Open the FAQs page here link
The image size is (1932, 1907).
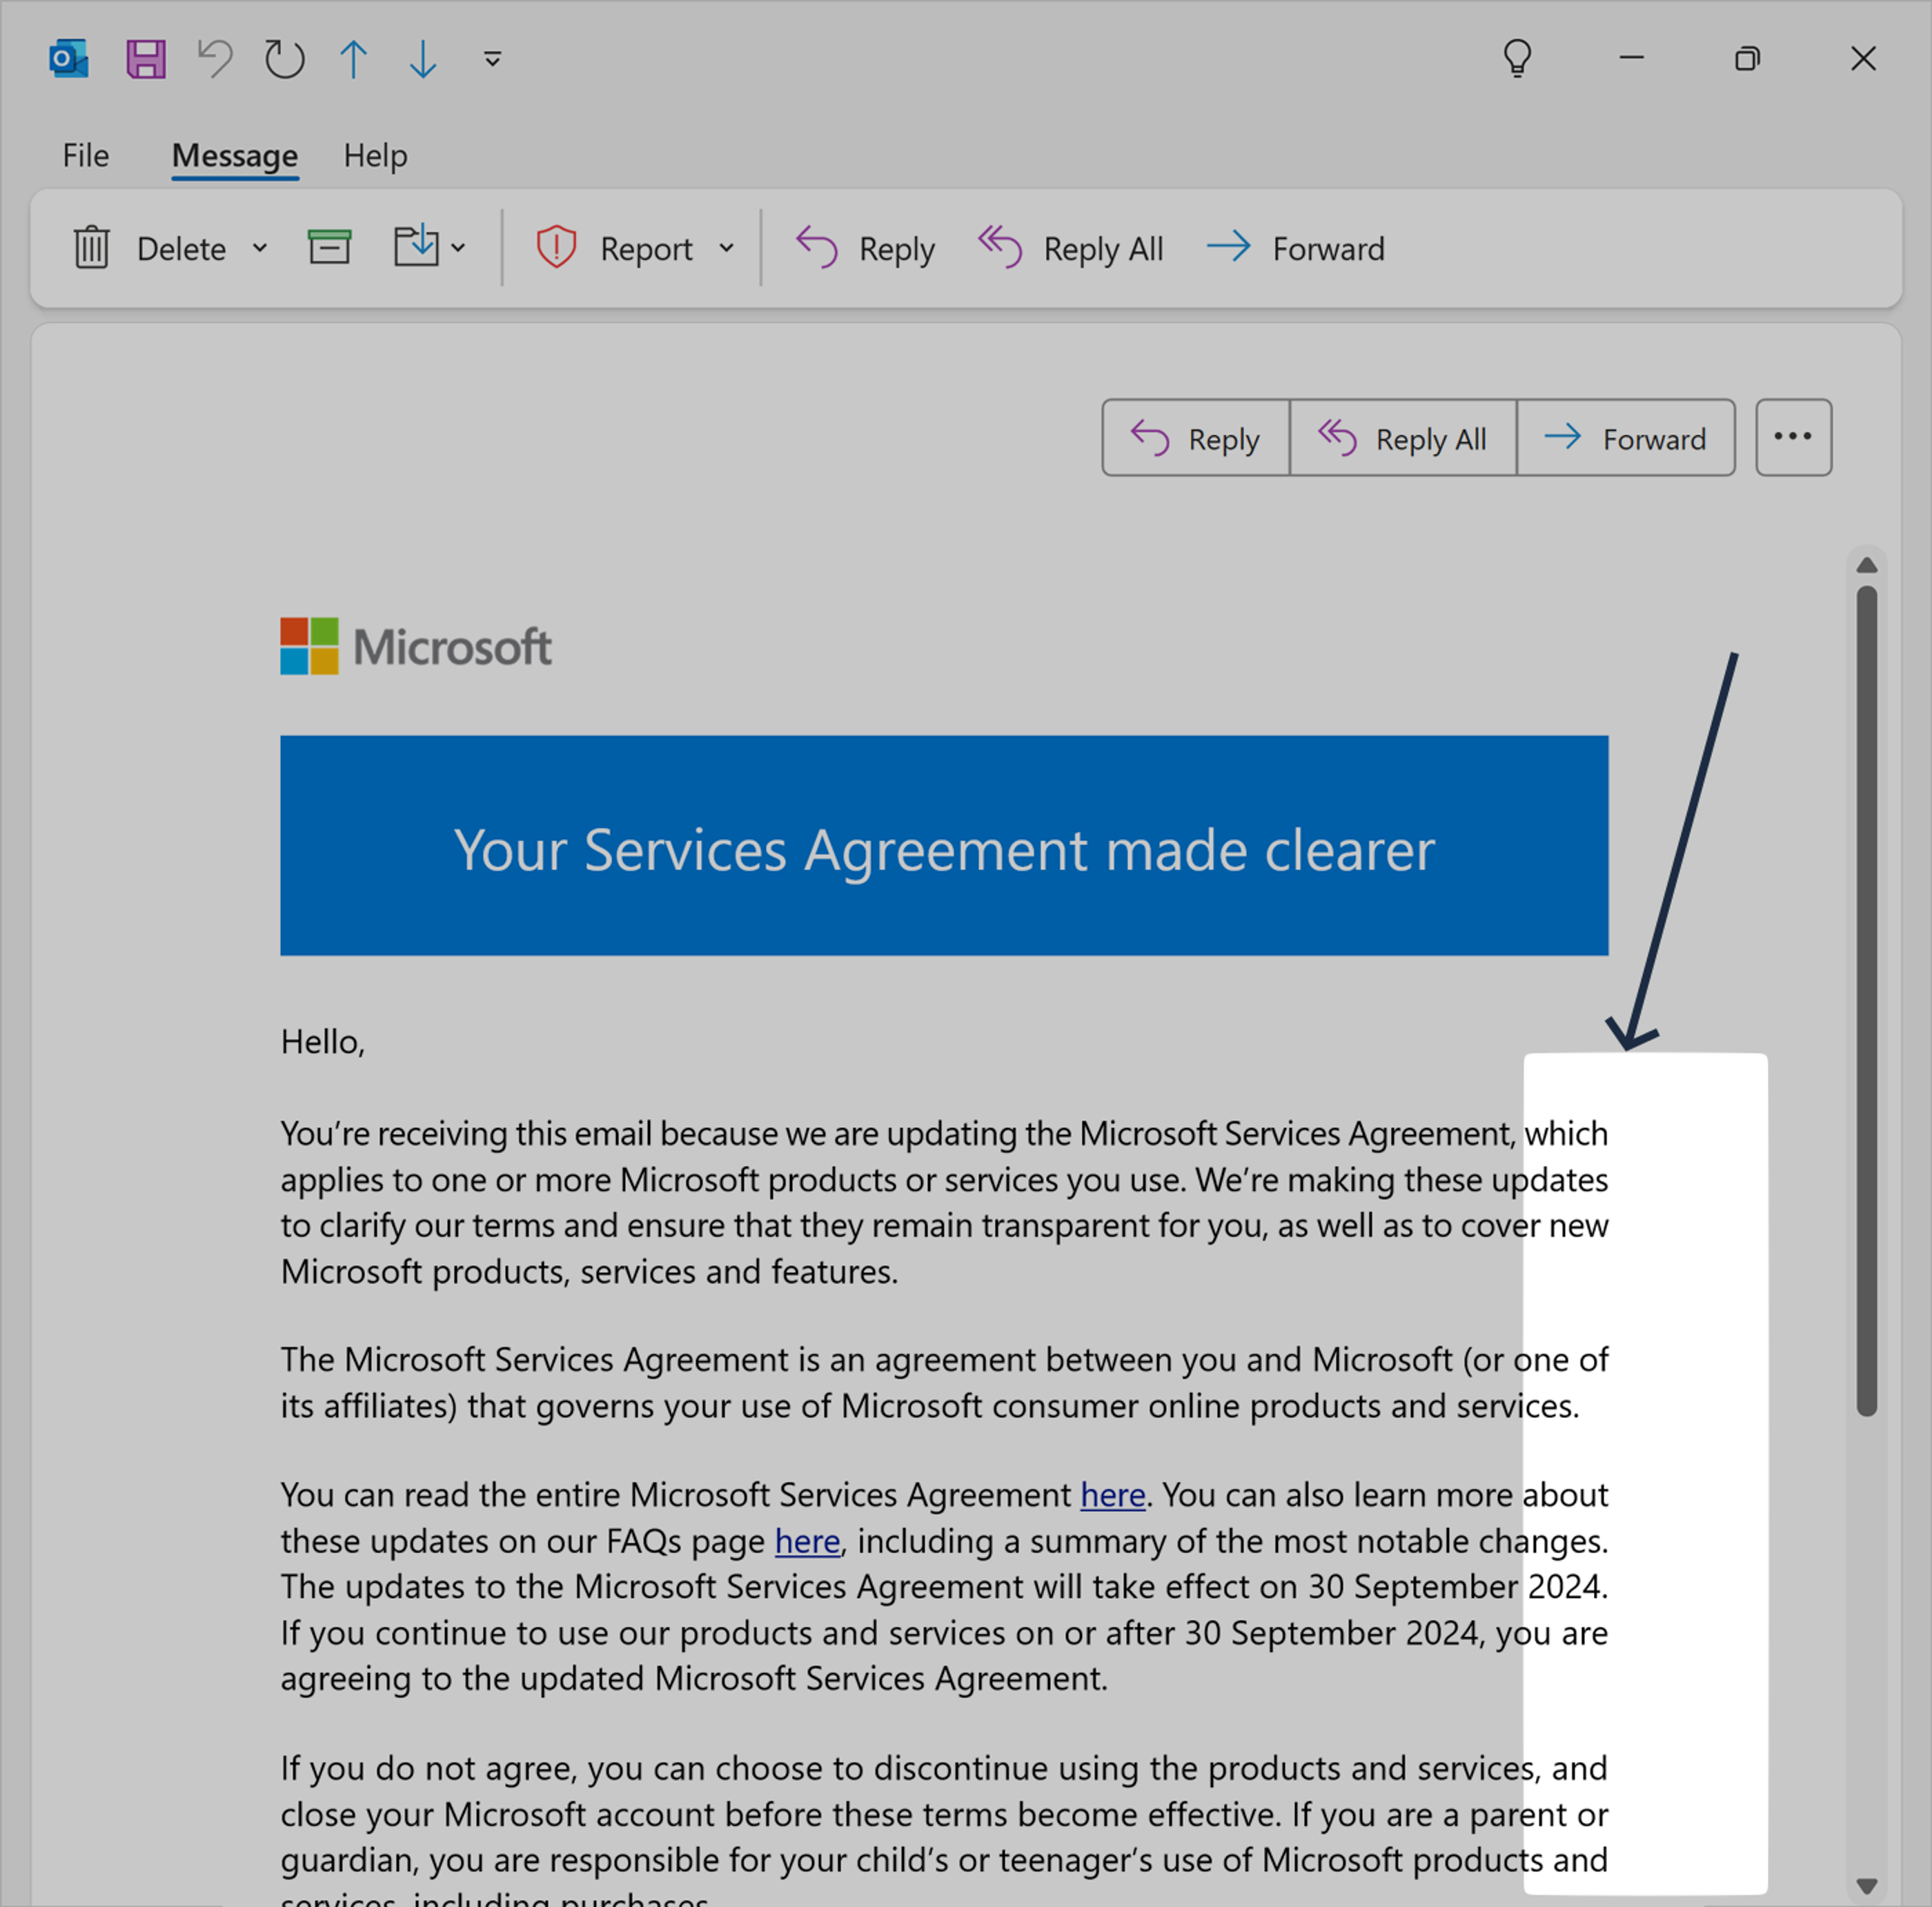pos(806,1541)
